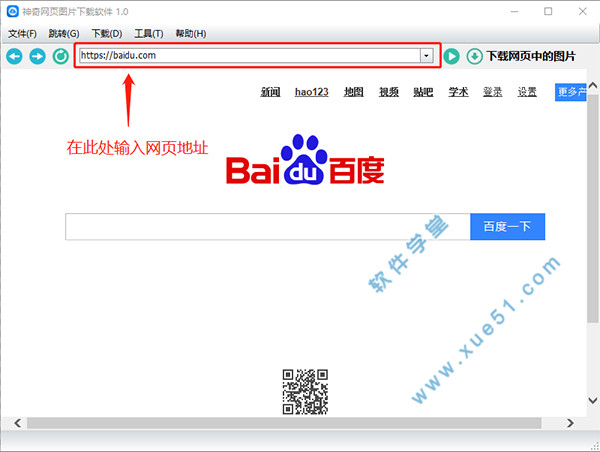This screenshot has width=600, height=452.
Task: Open the 工具(T) menu
Action: click(x=148, y=34)
